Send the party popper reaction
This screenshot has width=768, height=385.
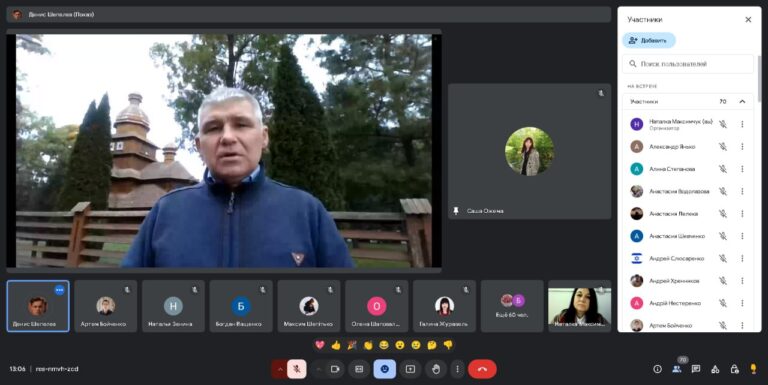(352, 345)
